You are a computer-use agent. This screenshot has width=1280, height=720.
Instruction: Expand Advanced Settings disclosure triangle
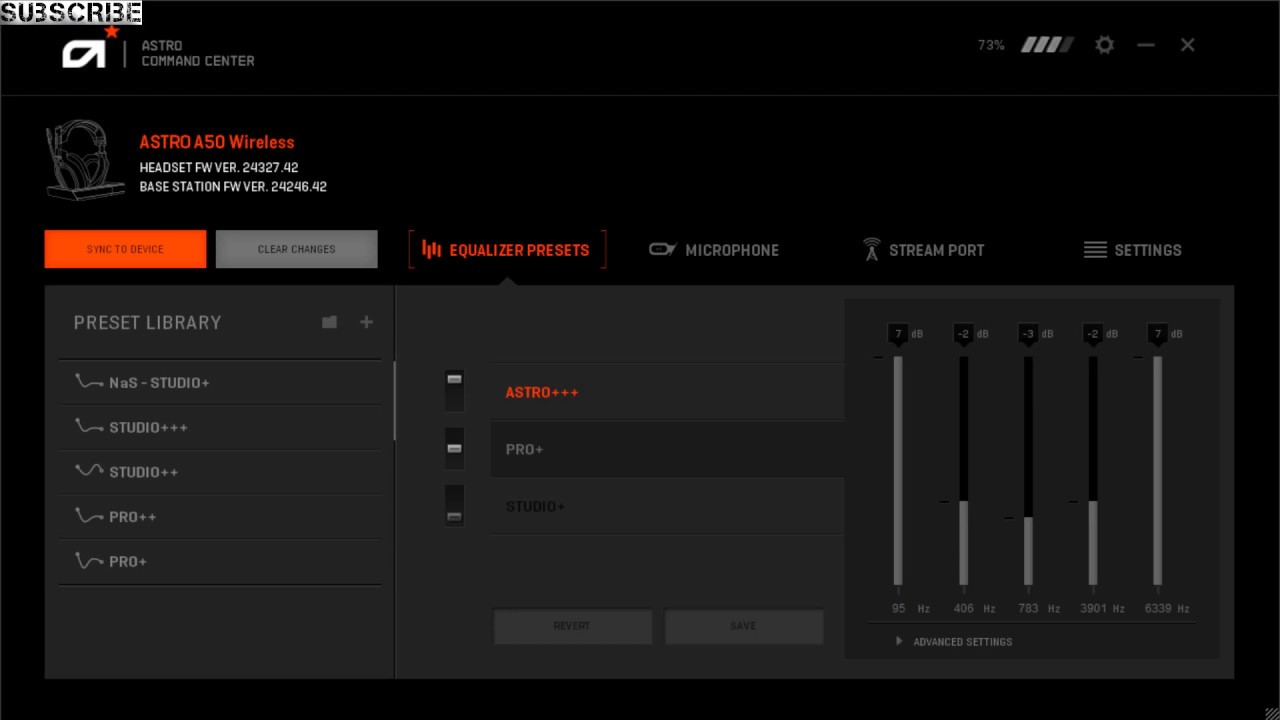899,641
